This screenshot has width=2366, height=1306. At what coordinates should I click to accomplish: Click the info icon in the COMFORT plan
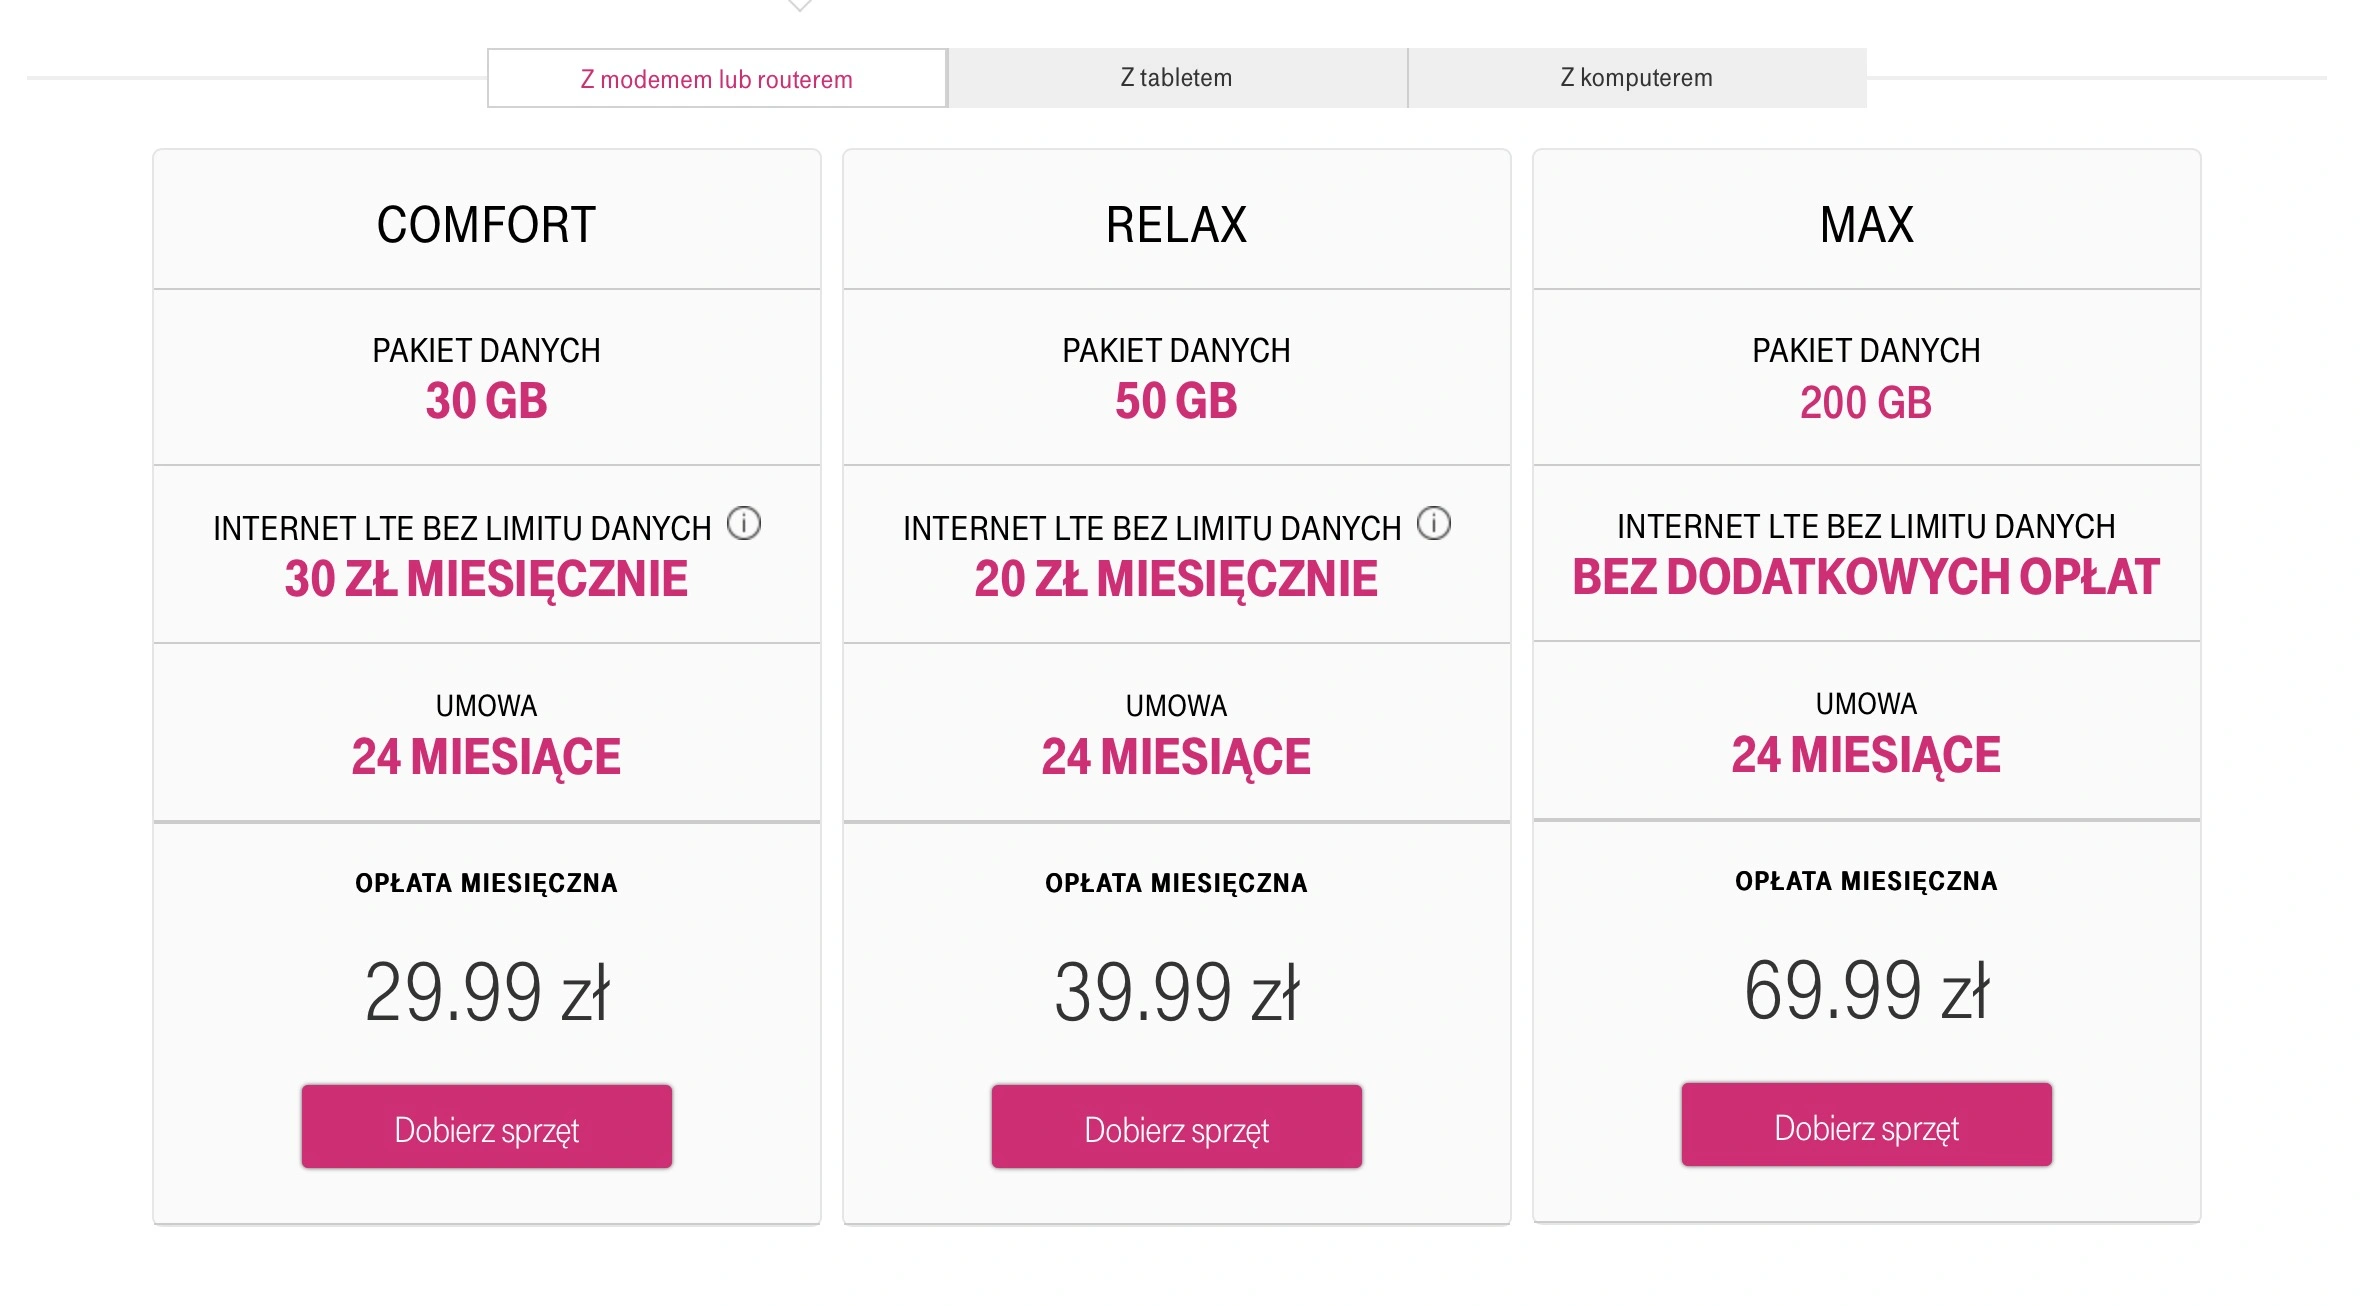pos(744,523)
